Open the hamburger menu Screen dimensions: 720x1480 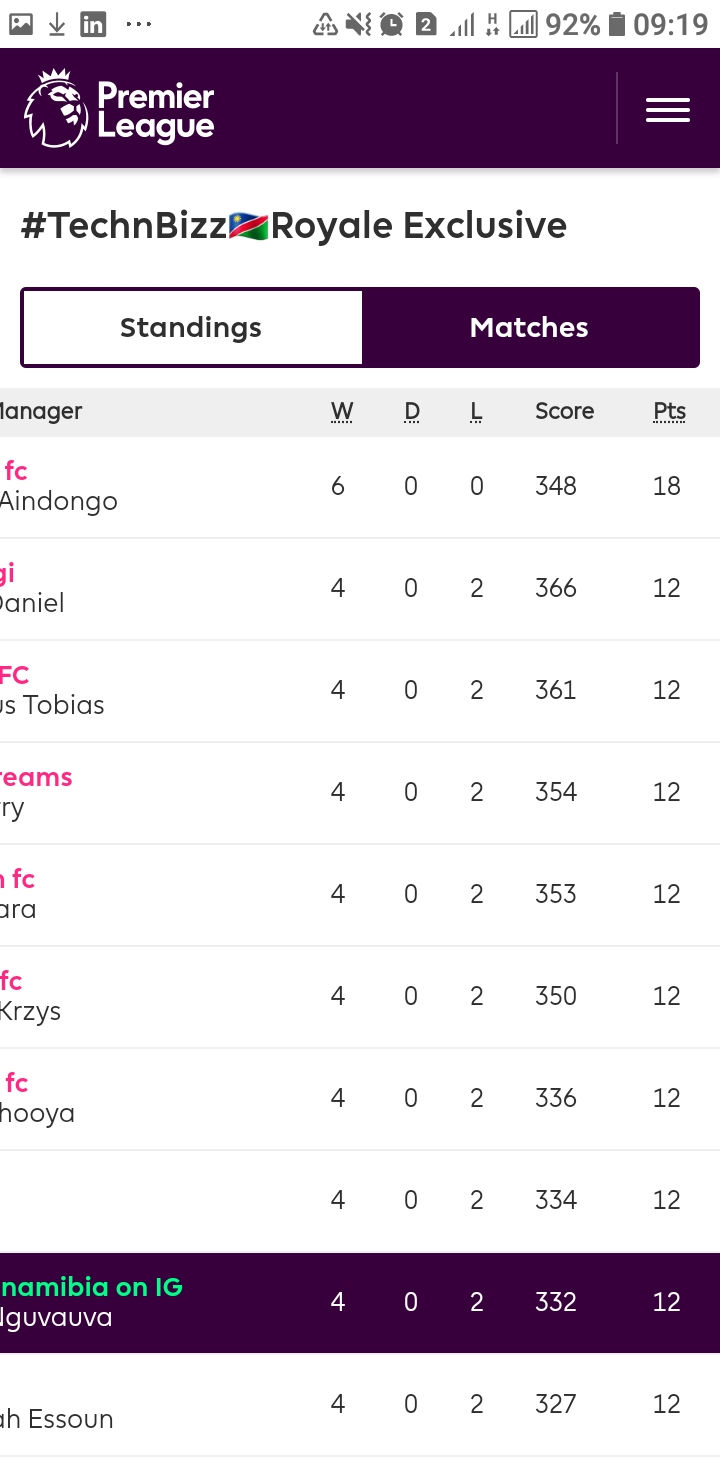(667, 109)
